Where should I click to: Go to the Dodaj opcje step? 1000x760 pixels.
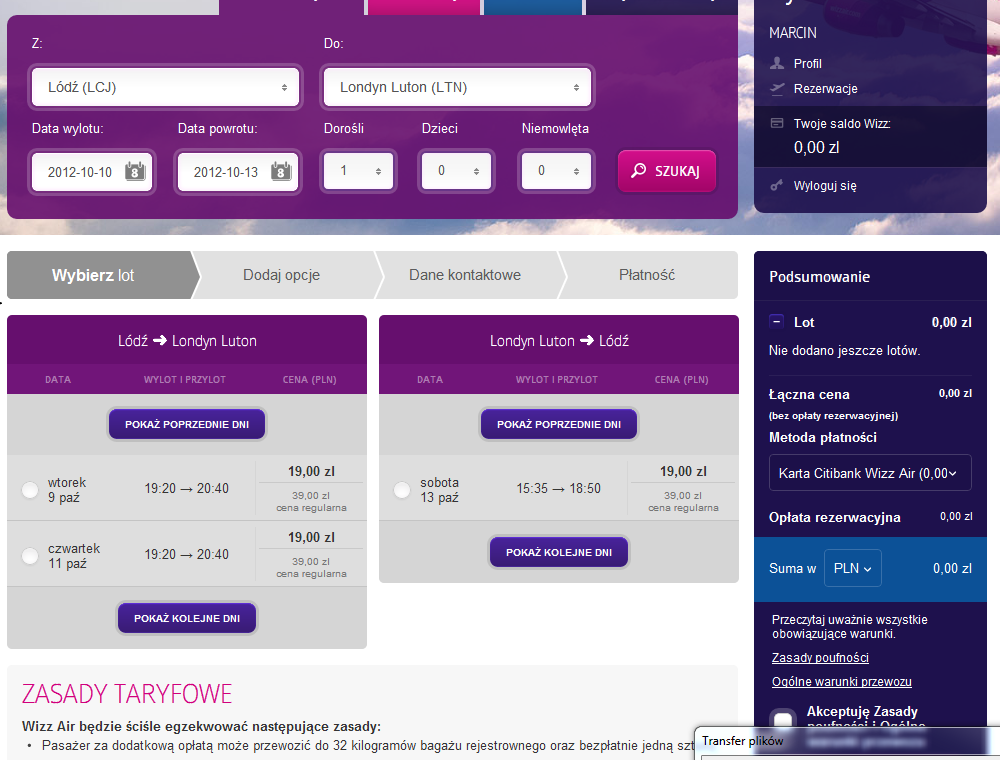pyautogui.click(x=281, y=275)
